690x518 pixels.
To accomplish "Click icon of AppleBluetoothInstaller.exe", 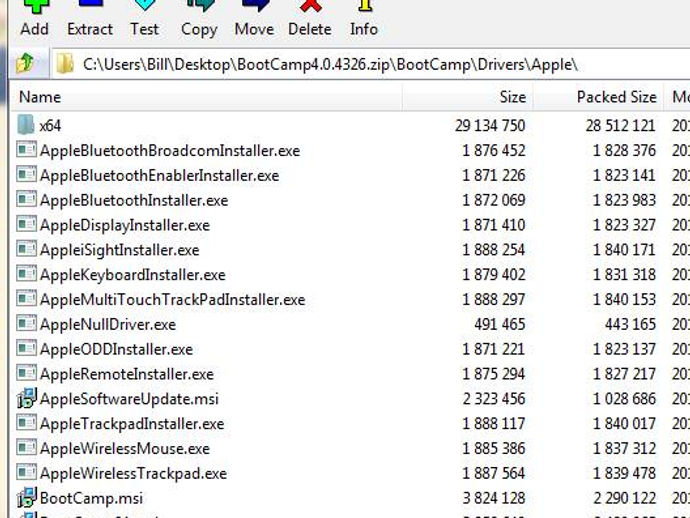I will coord(26,199).
